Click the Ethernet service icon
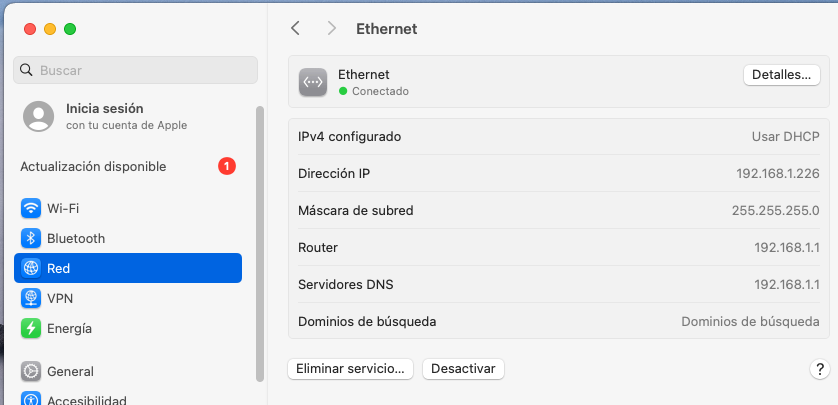 [x=313, y=82]
